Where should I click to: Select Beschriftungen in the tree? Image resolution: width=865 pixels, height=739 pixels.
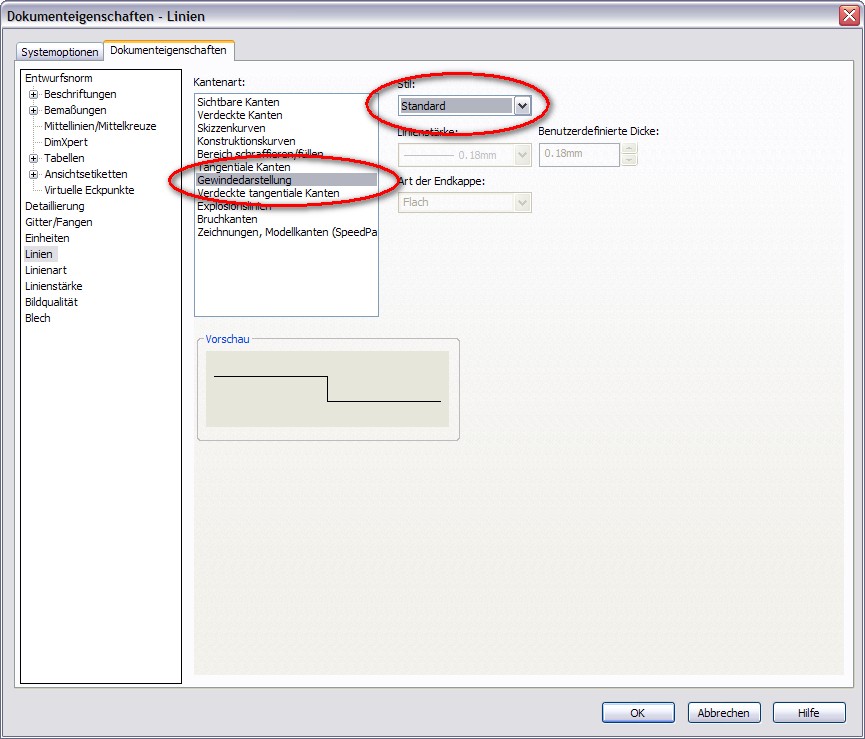coord(80,94)
